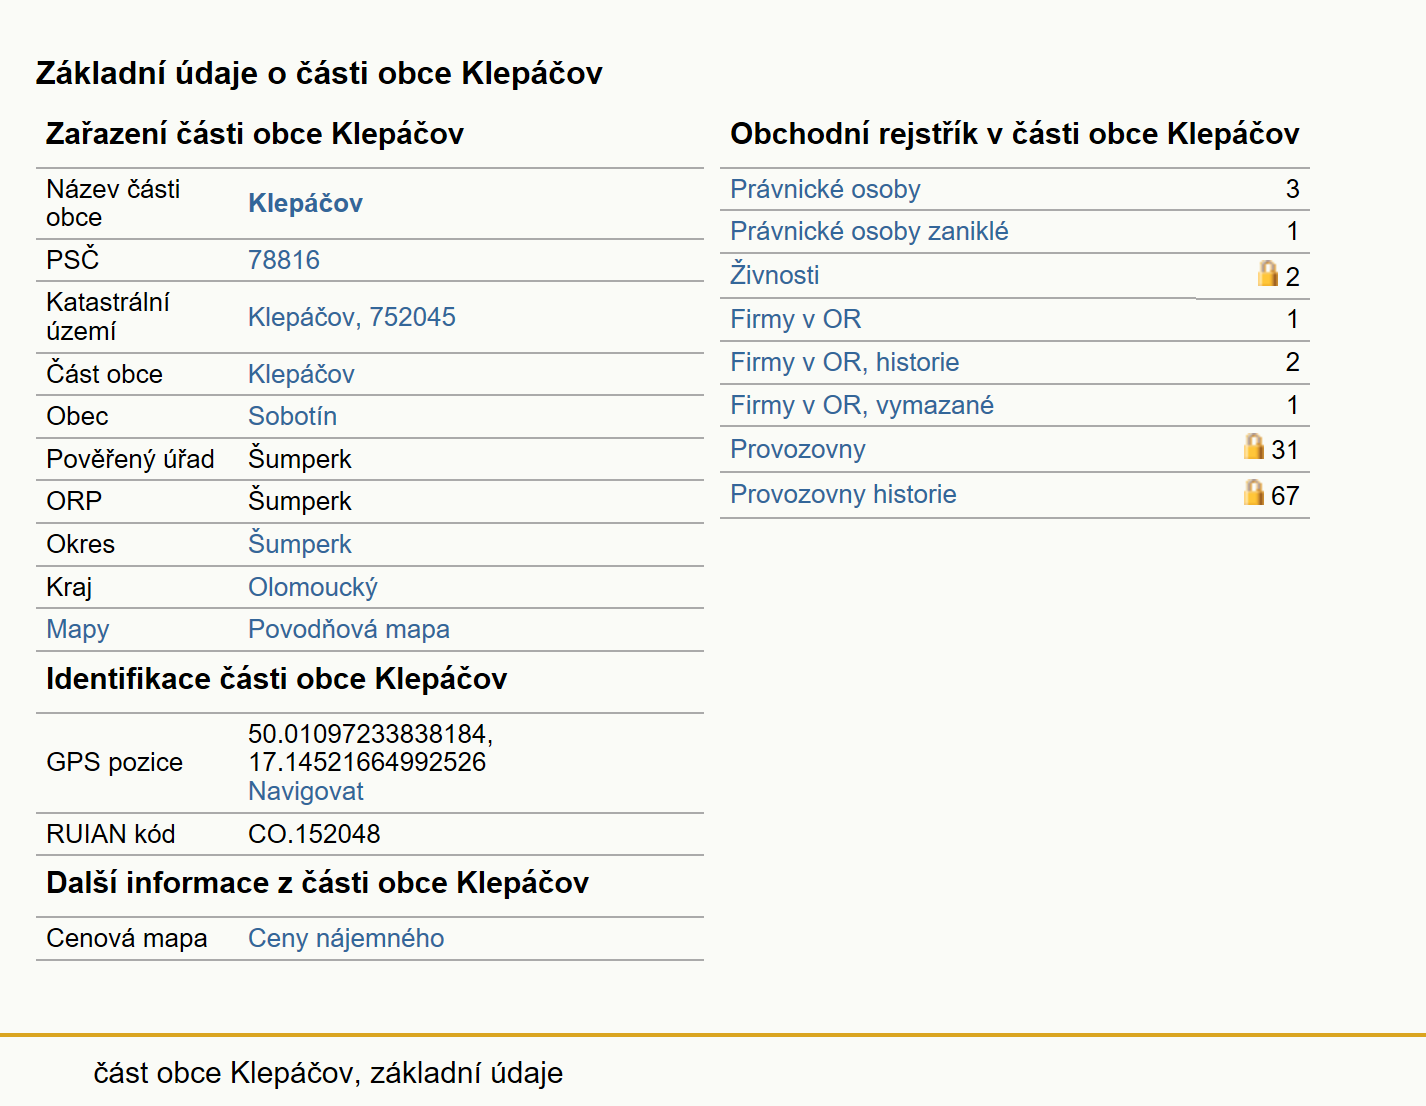Open Ceny nájemného price map link
Screen dimensions: 1426x1106
point(346,938)
